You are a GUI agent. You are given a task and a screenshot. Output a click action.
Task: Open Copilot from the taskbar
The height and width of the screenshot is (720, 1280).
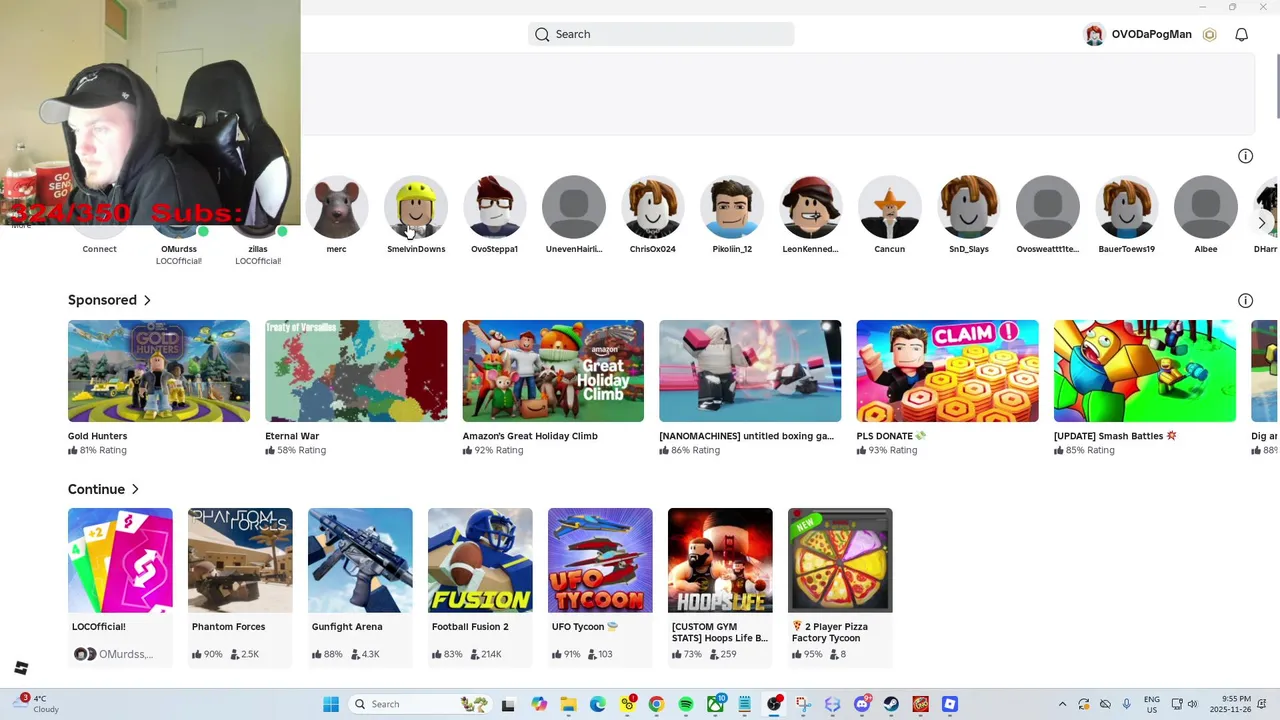click(539, 704)
